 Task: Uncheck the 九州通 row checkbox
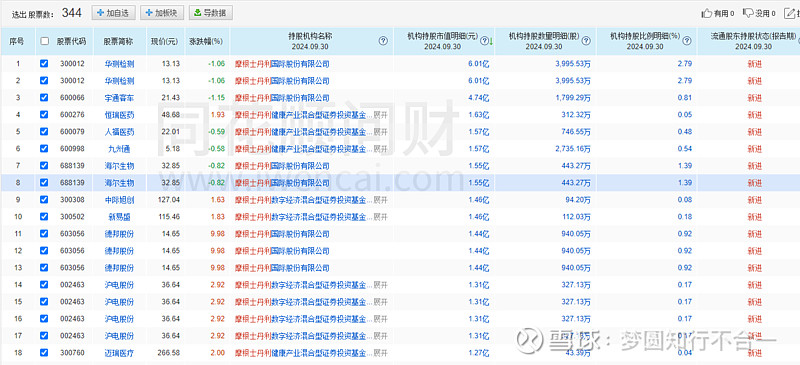tap(44, 149)
